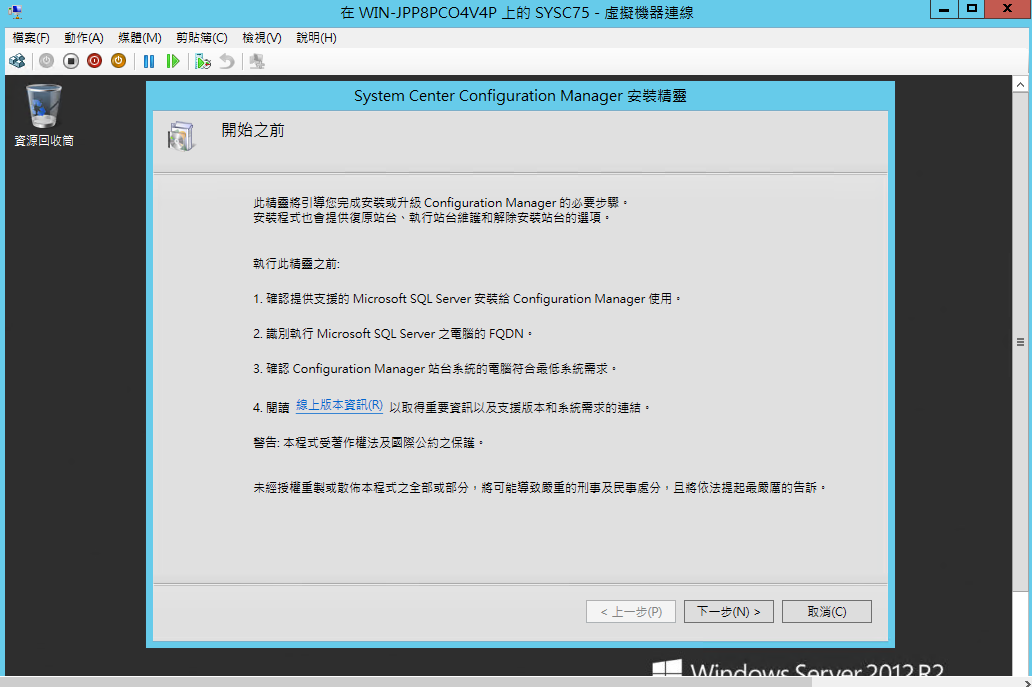Reset the VM with the green play icon
1032x687 pixels.
pos(172,61)
